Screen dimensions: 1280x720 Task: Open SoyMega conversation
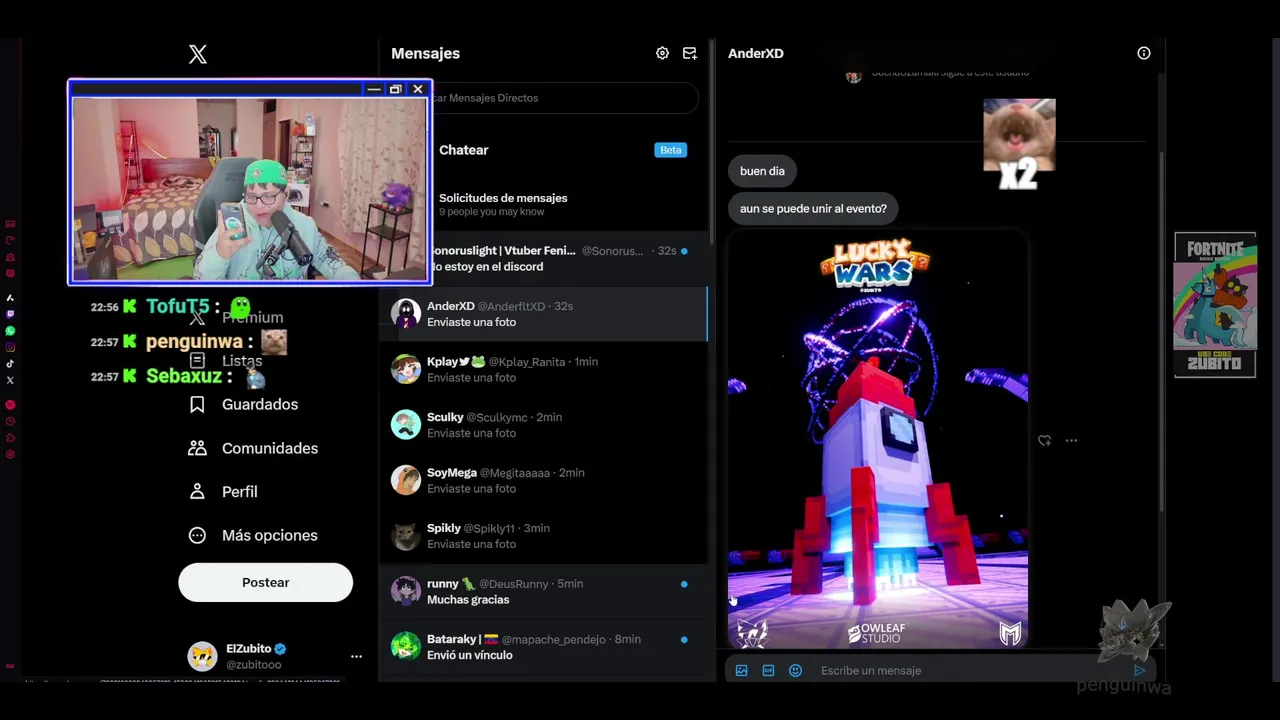pos(543,480)
